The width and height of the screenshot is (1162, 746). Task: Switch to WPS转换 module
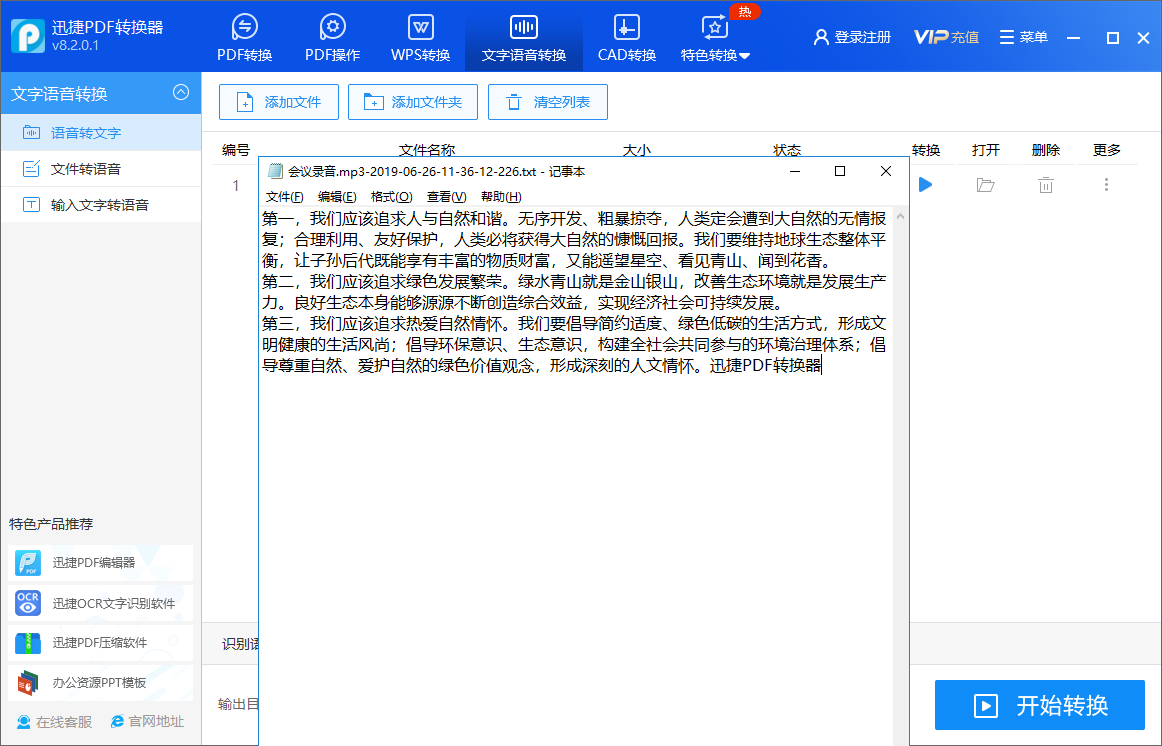(x=421, y=38)
